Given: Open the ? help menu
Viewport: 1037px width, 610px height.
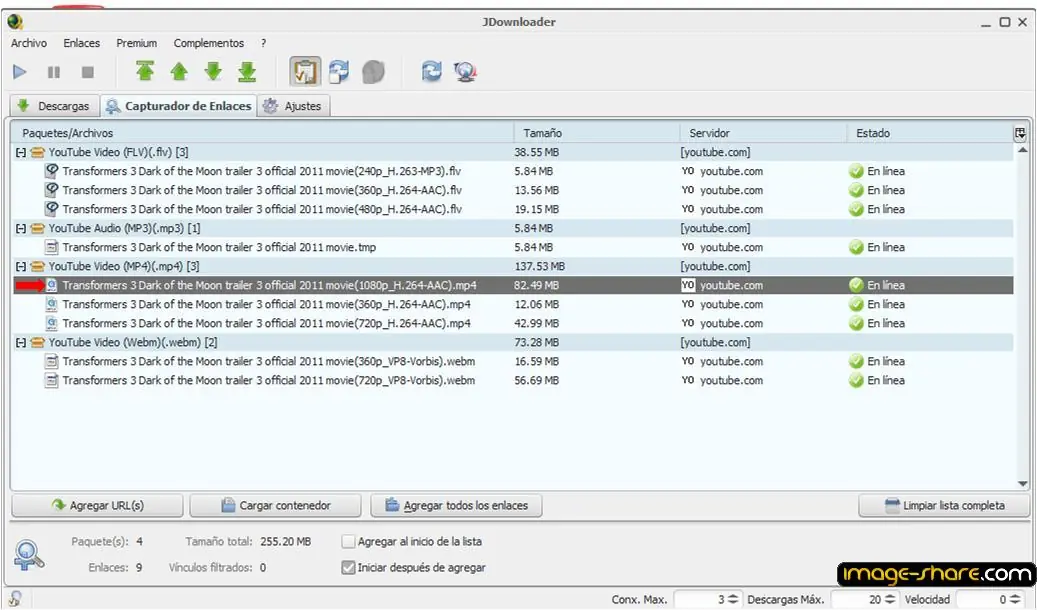Looking at the screenshot, I should [x=263, y=43].
